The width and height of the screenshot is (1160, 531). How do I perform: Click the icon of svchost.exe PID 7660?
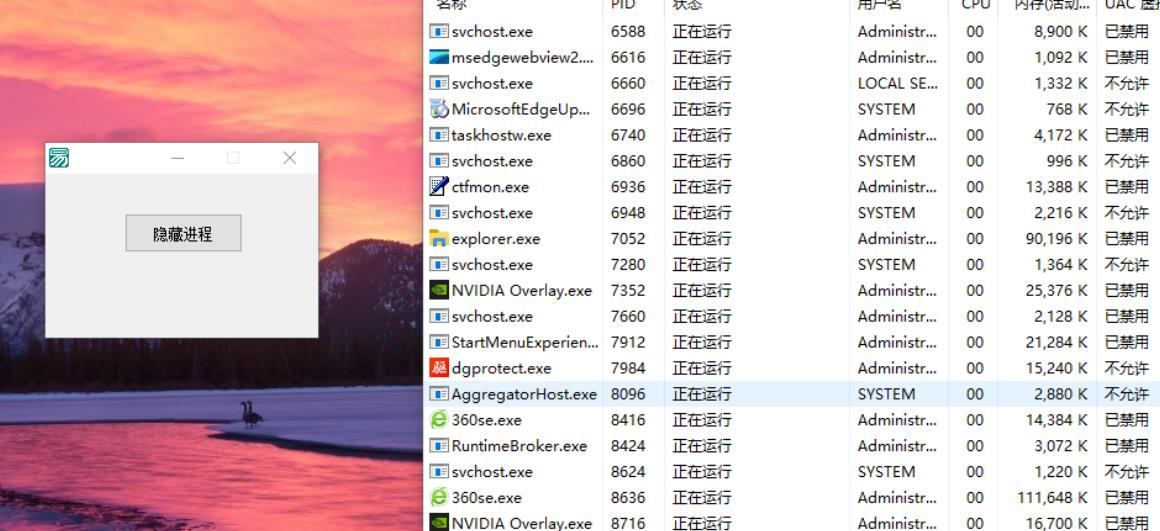[439, 317]
